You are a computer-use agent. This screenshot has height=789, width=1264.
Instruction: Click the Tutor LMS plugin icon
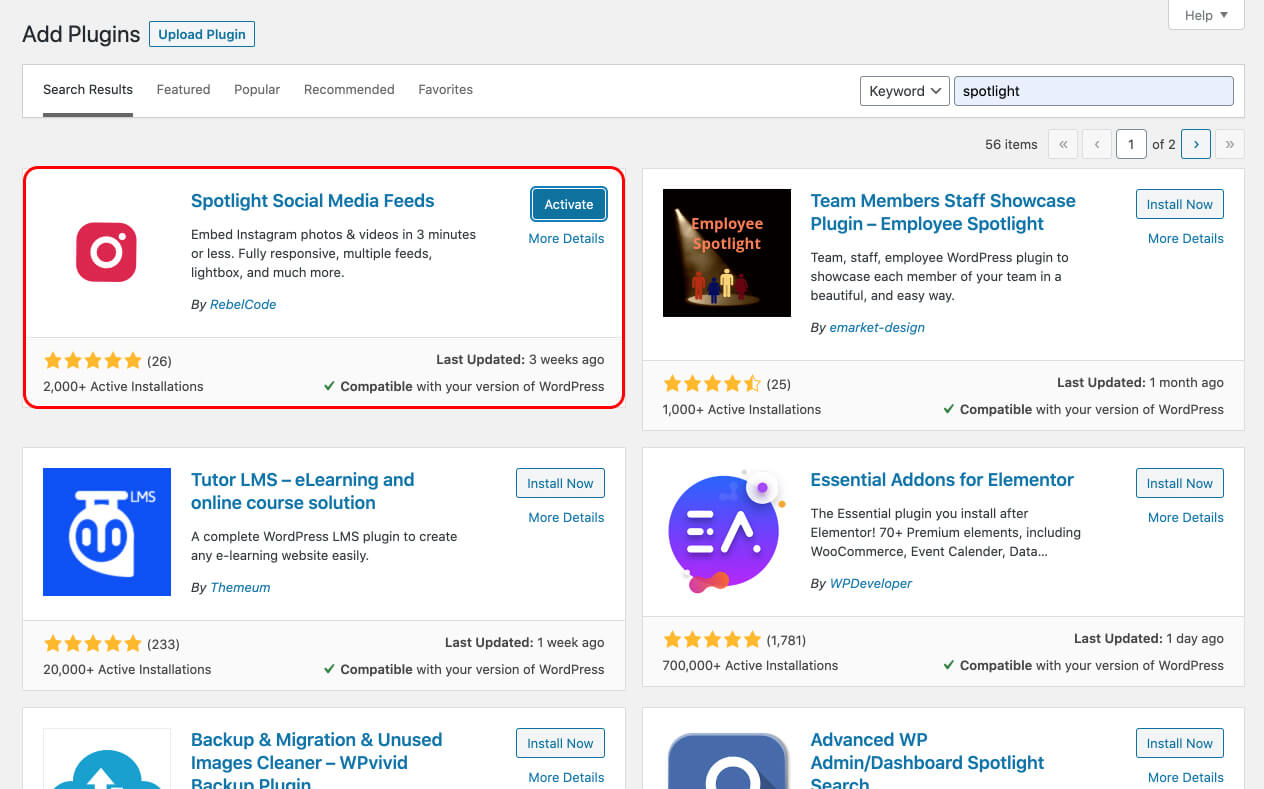(x=107, y=532)
